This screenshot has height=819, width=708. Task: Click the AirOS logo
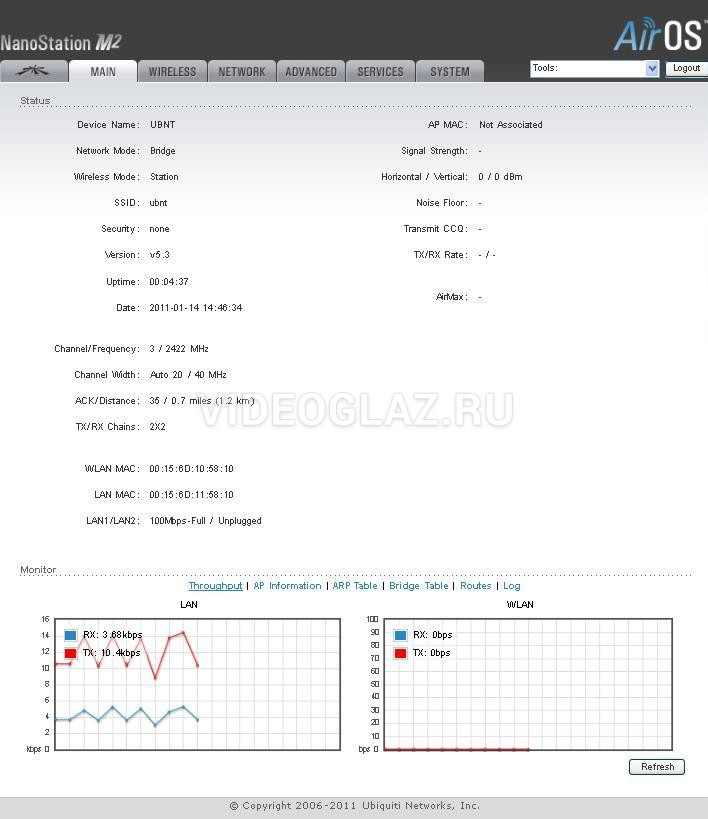click(x=659, y=35)
